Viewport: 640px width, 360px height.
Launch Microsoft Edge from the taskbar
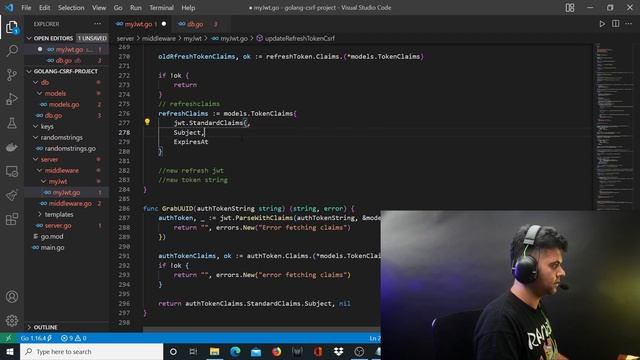pos(235,351)
